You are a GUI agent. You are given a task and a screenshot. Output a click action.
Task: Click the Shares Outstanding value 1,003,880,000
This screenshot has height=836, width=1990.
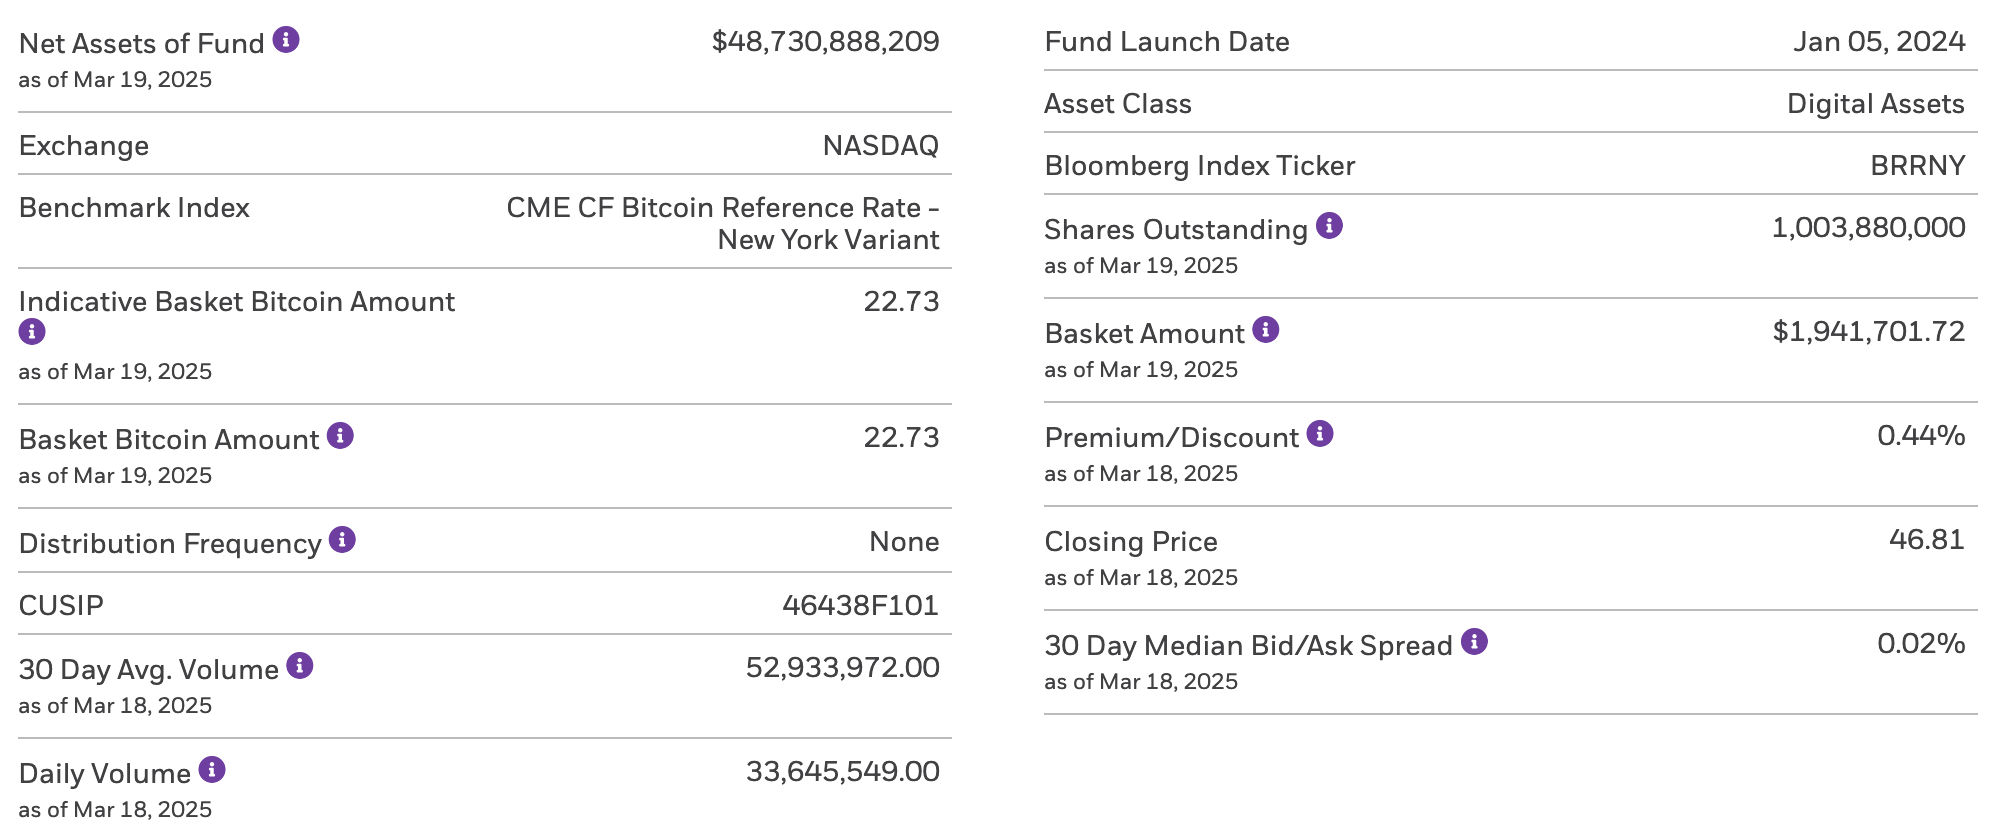1868,228
